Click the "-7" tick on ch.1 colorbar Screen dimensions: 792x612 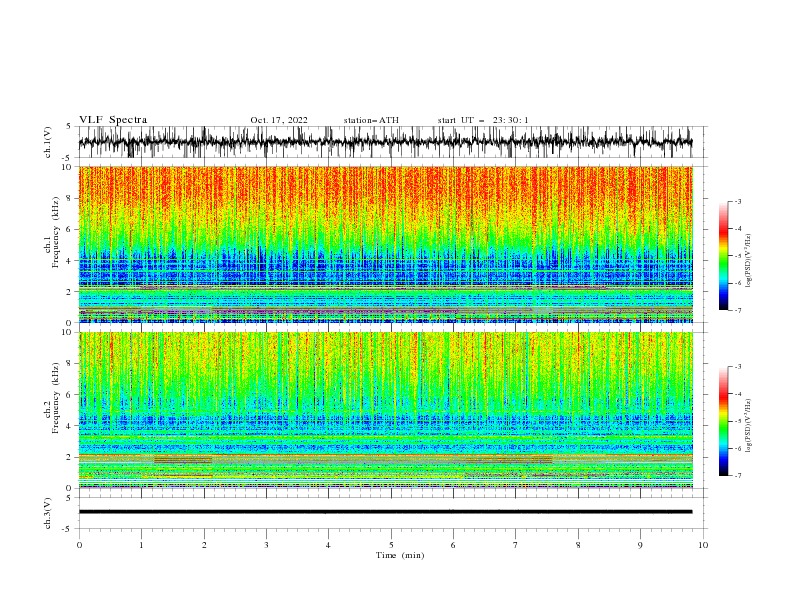tap(737, 310)
